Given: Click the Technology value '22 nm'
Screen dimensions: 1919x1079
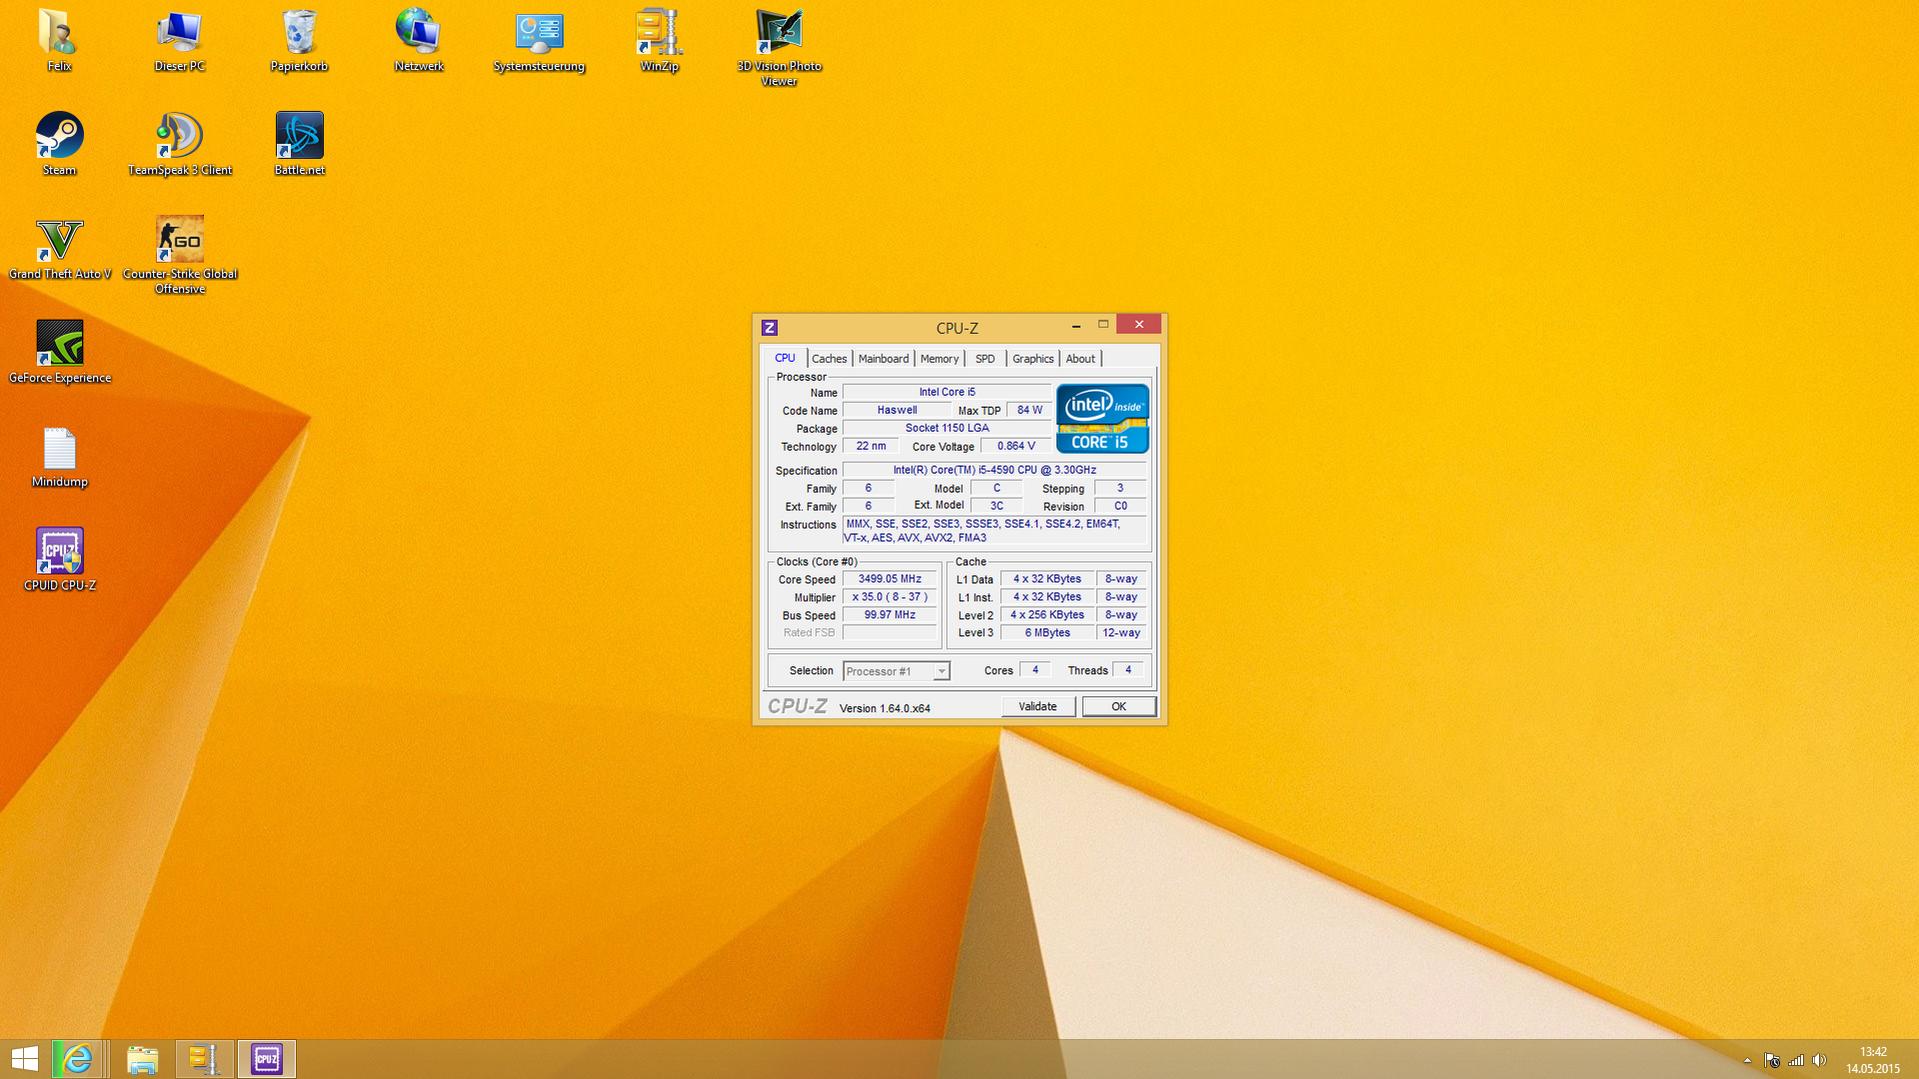Looking at the screenshot, I should pyautogui.click(x=871, y=446).
